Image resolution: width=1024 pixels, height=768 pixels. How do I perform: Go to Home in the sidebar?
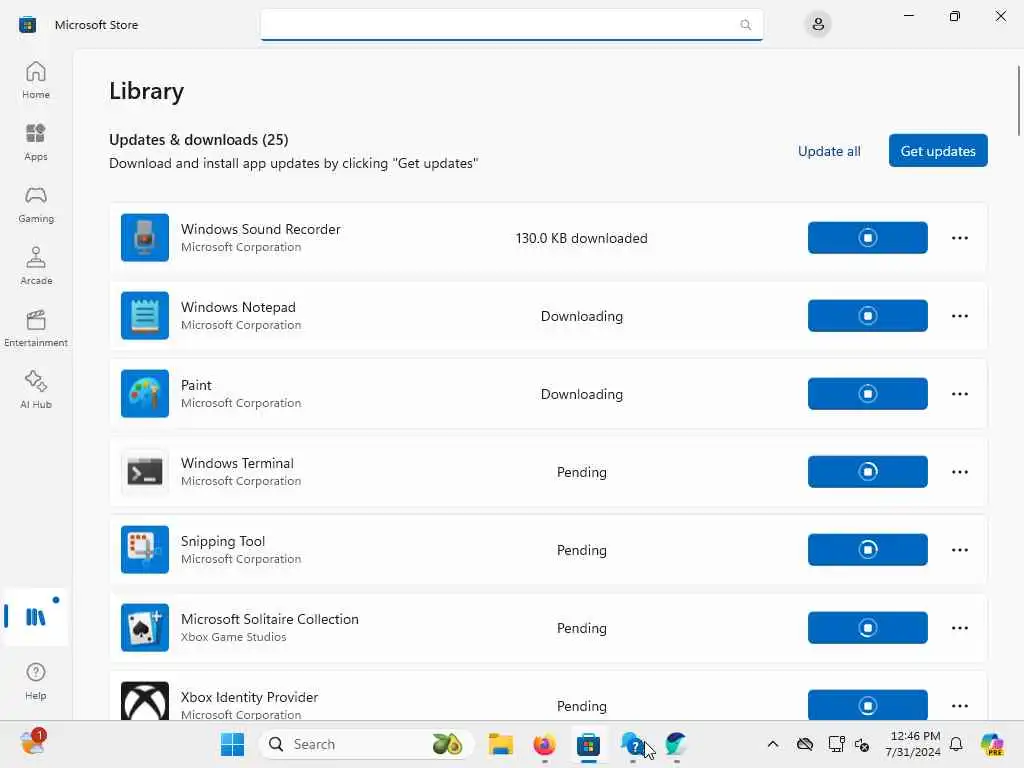click(36, 80)
